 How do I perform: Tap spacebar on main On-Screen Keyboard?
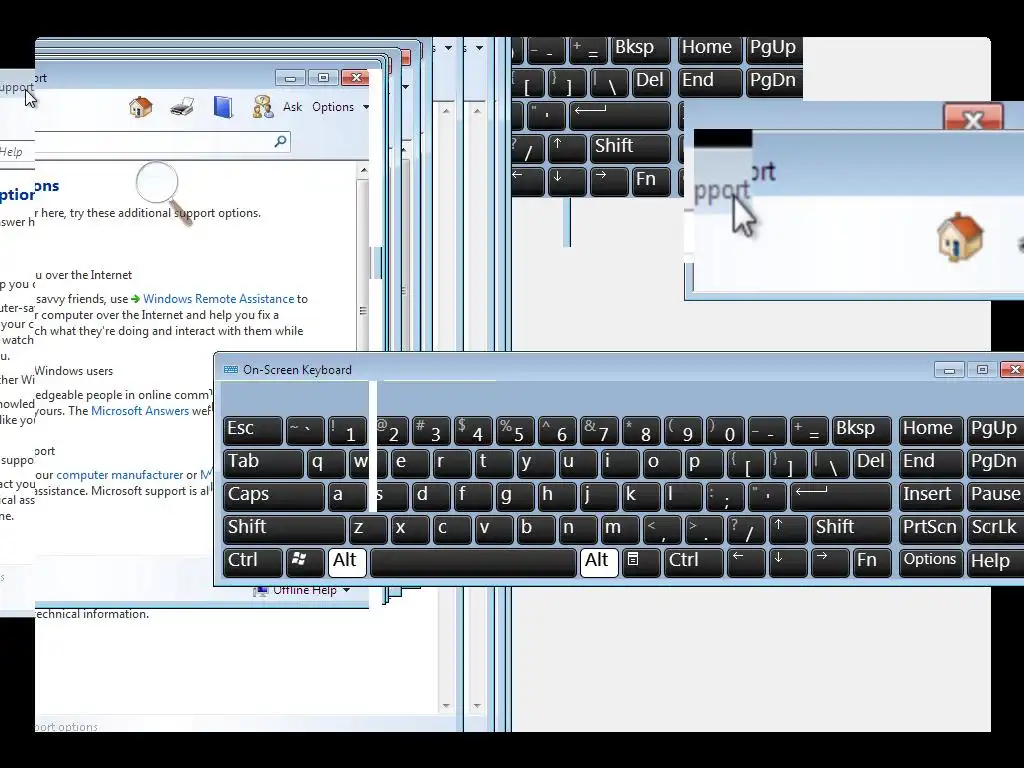coord(473,562)
